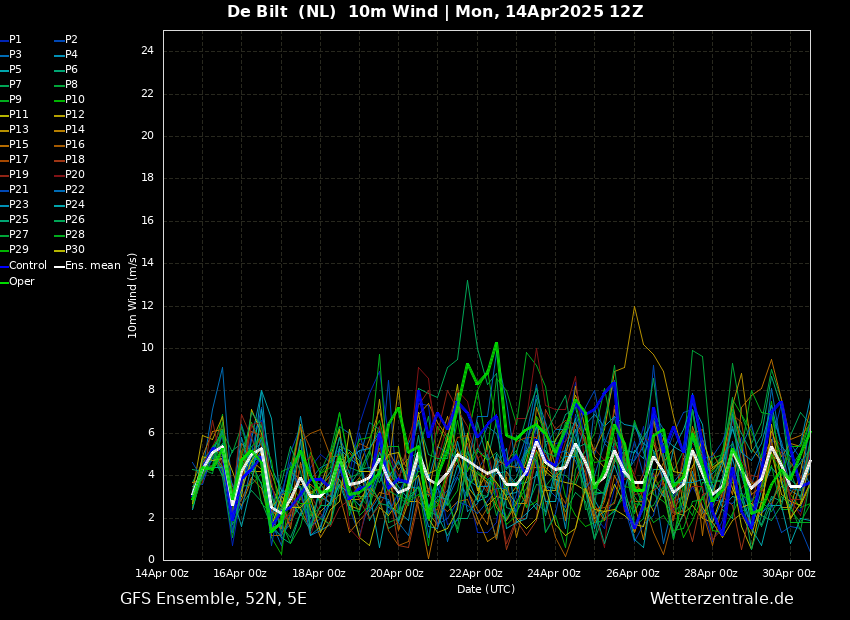850x620 pixels.
Task: Select the P14 legend entry
Action: pos(74,130)
